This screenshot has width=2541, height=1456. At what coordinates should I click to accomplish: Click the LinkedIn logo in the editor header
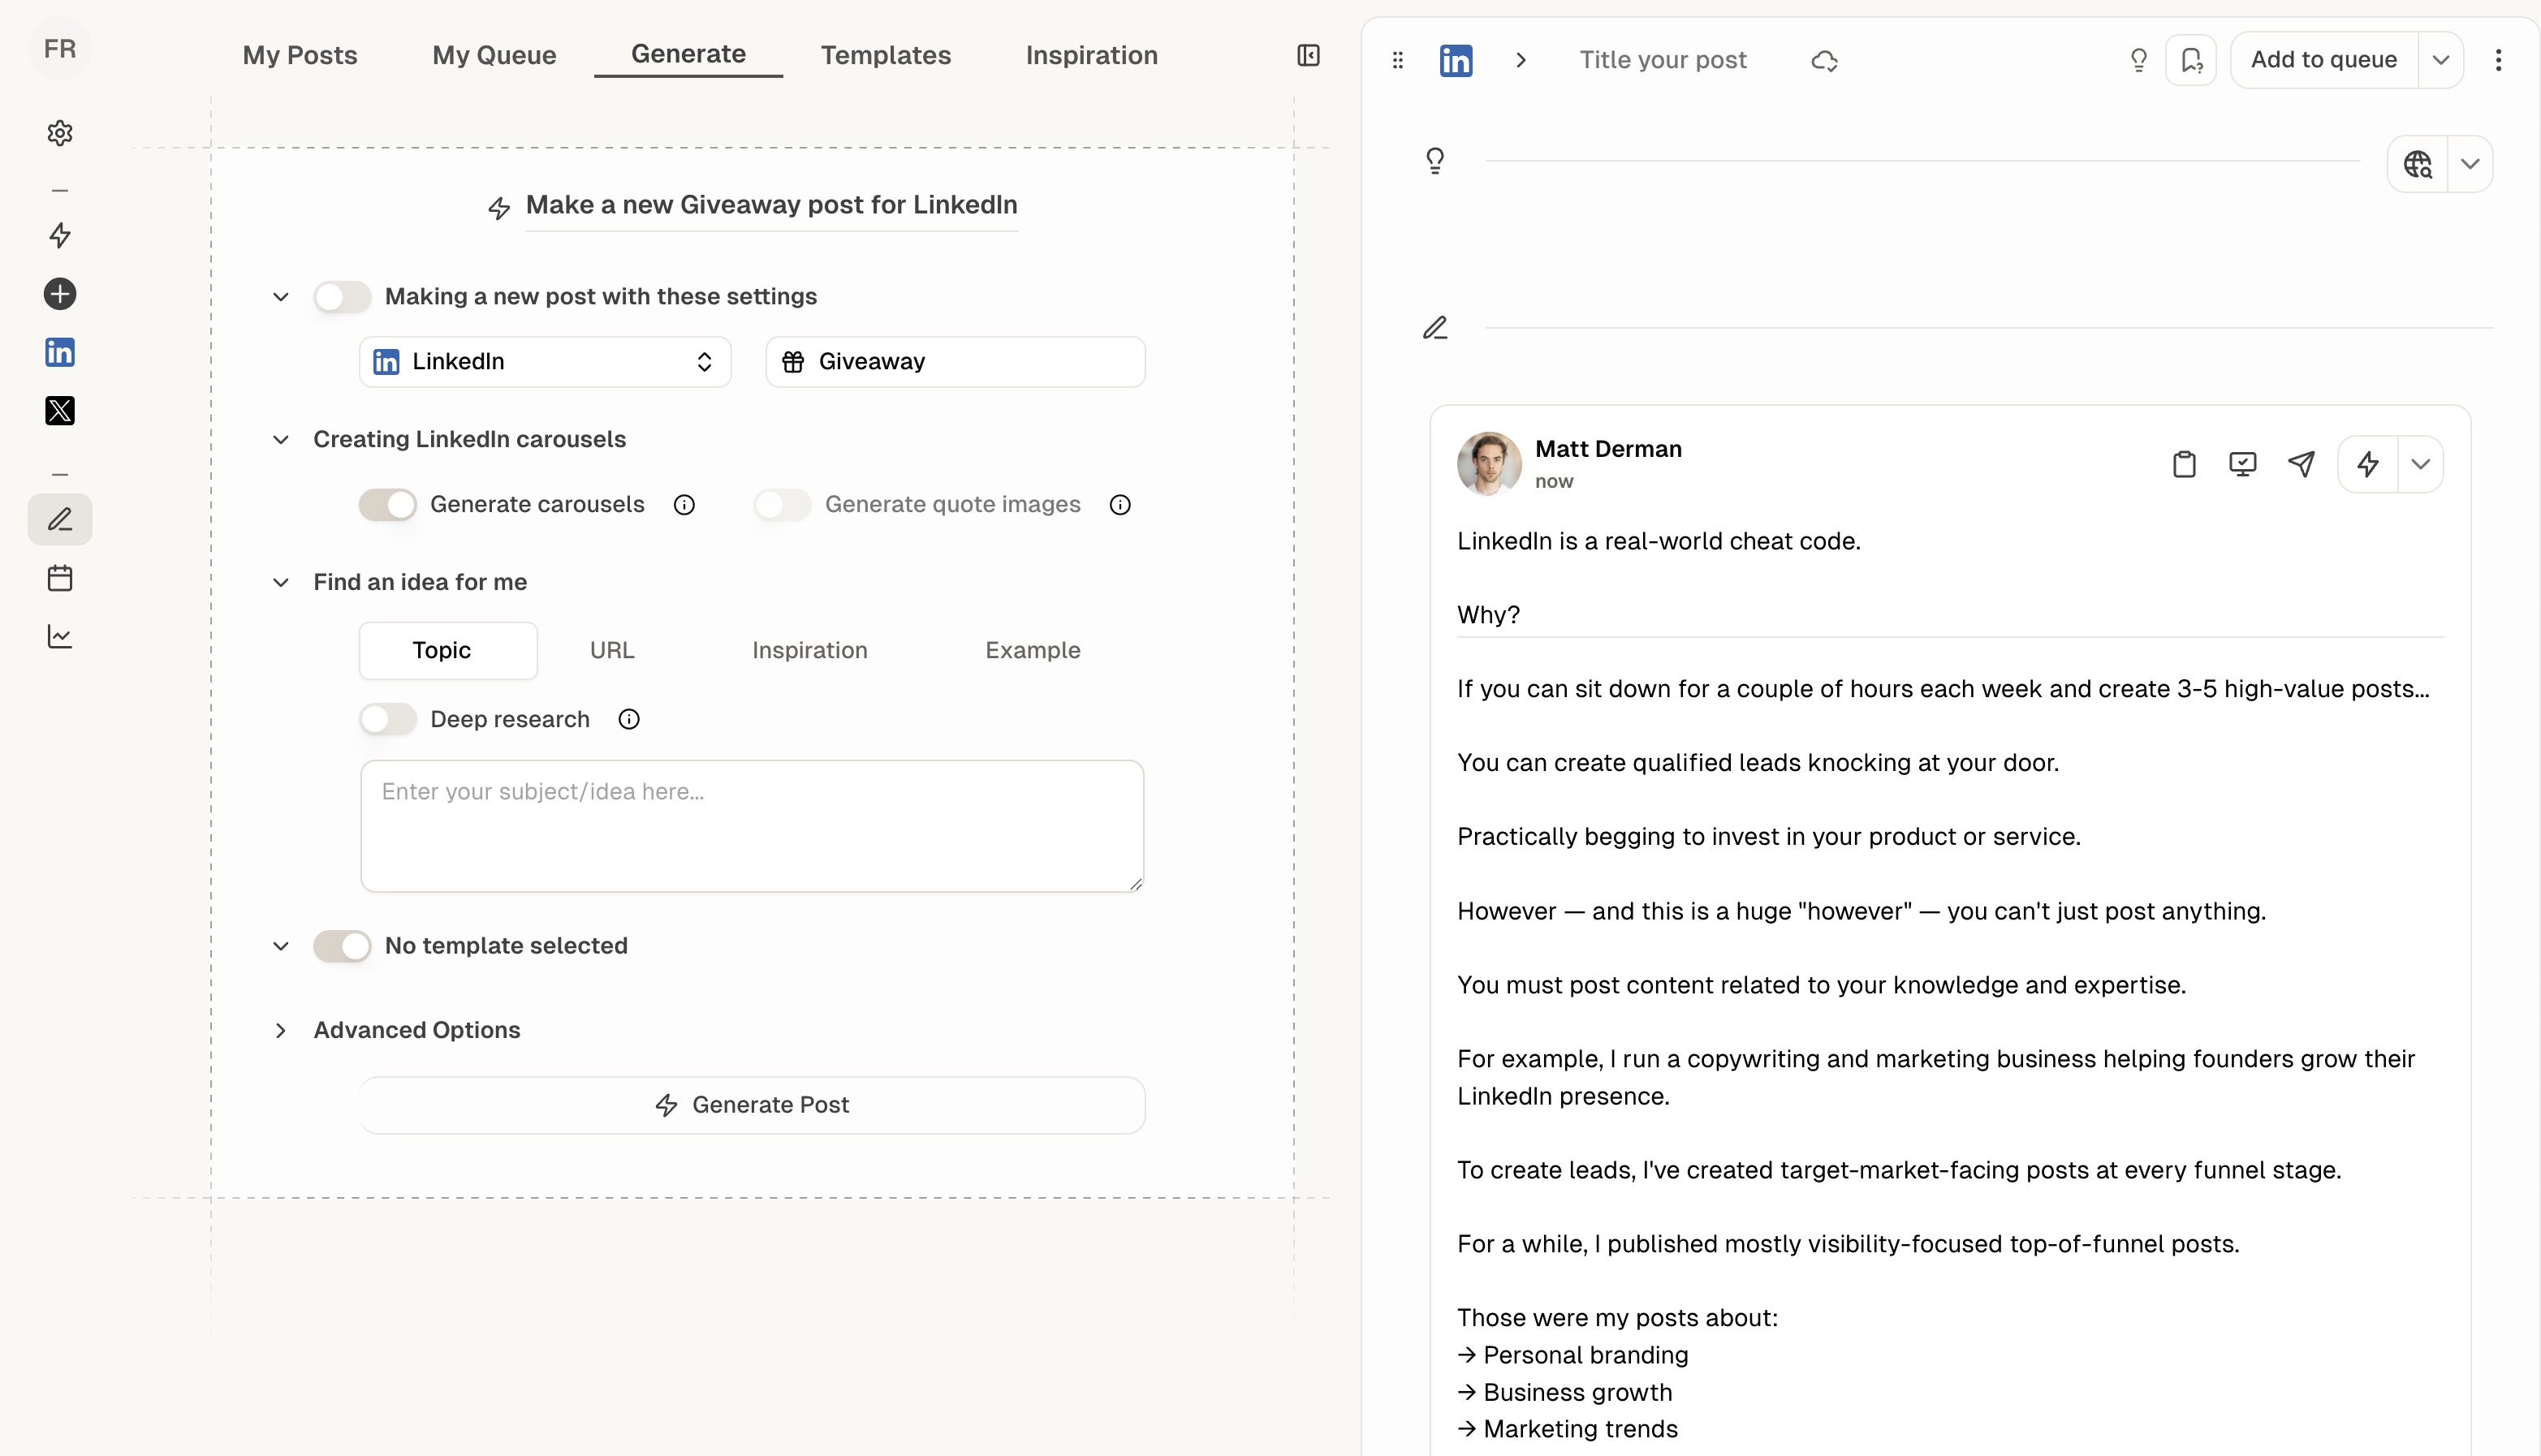pyautogui.click(x=1456, y=60)
